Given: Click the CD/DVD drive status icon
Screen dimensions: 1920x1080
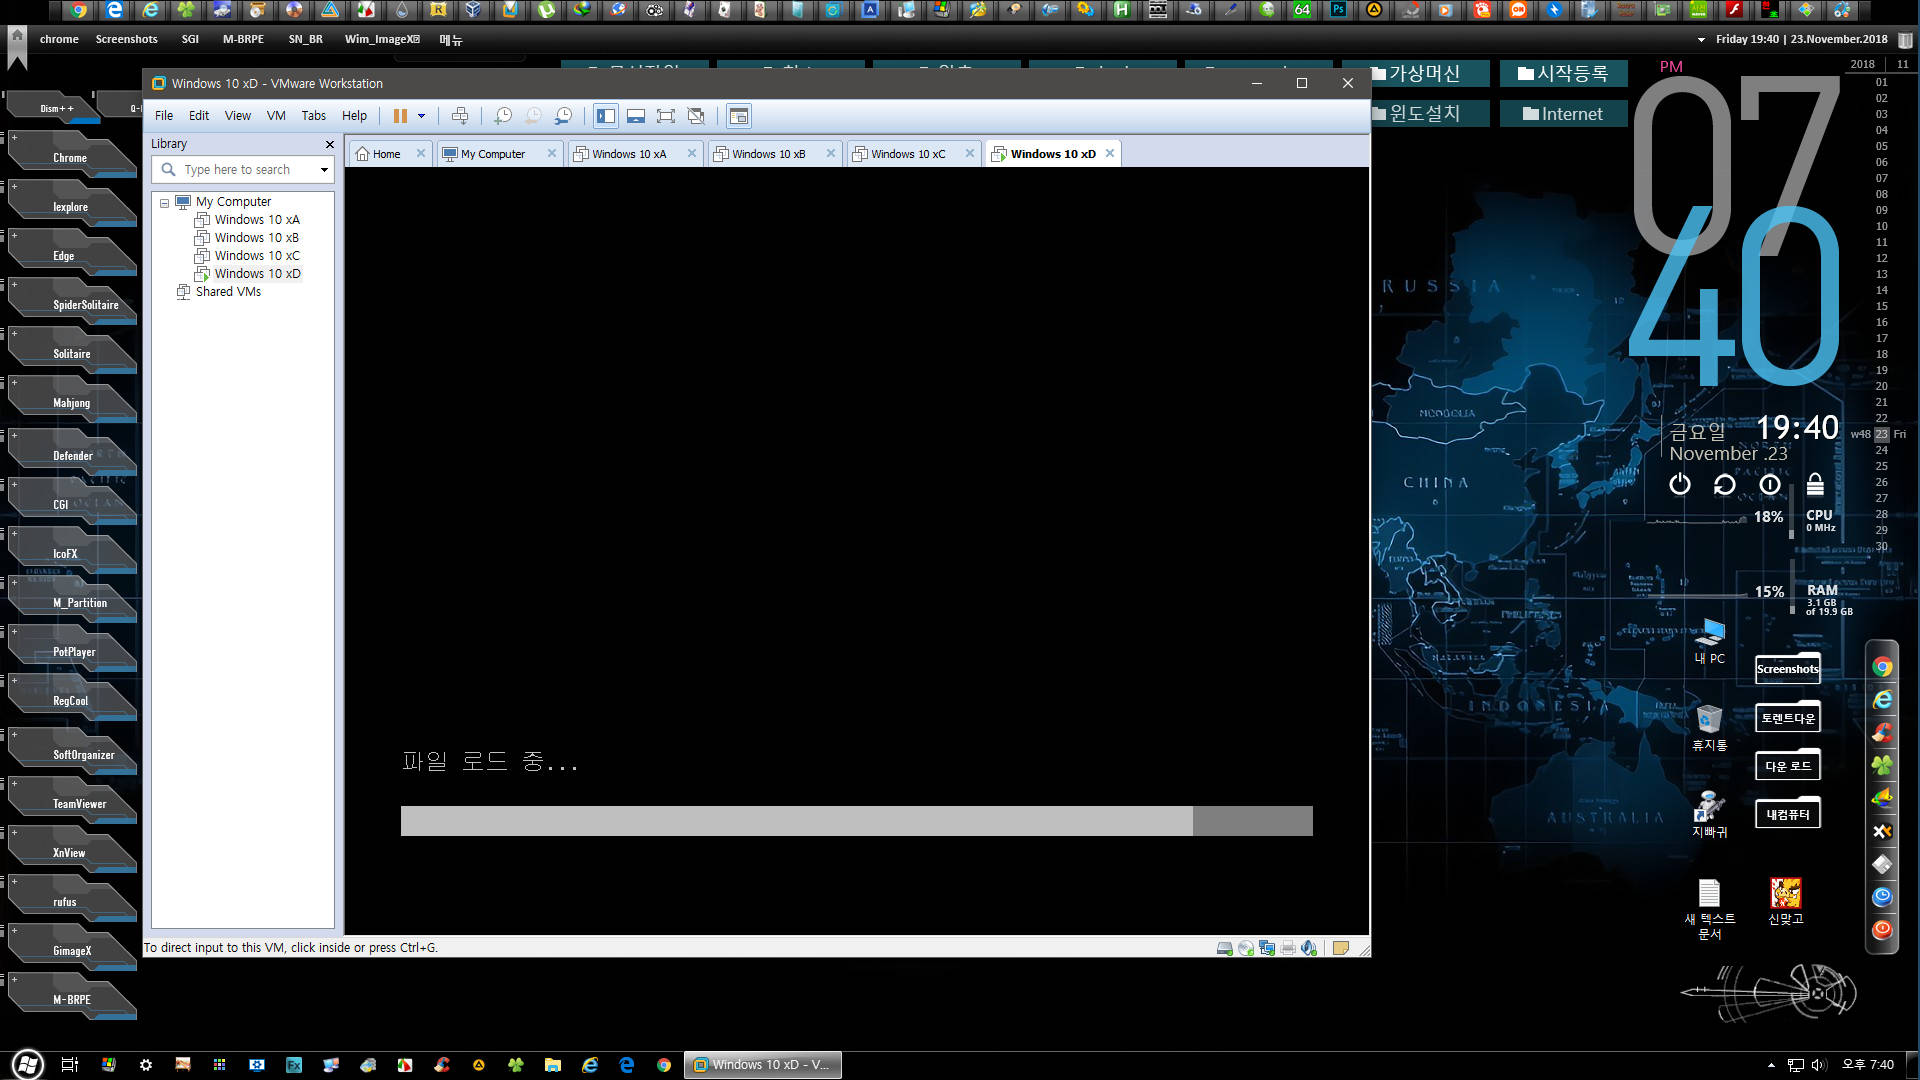Looking at the screenshot, I should tap(1246, 948).
